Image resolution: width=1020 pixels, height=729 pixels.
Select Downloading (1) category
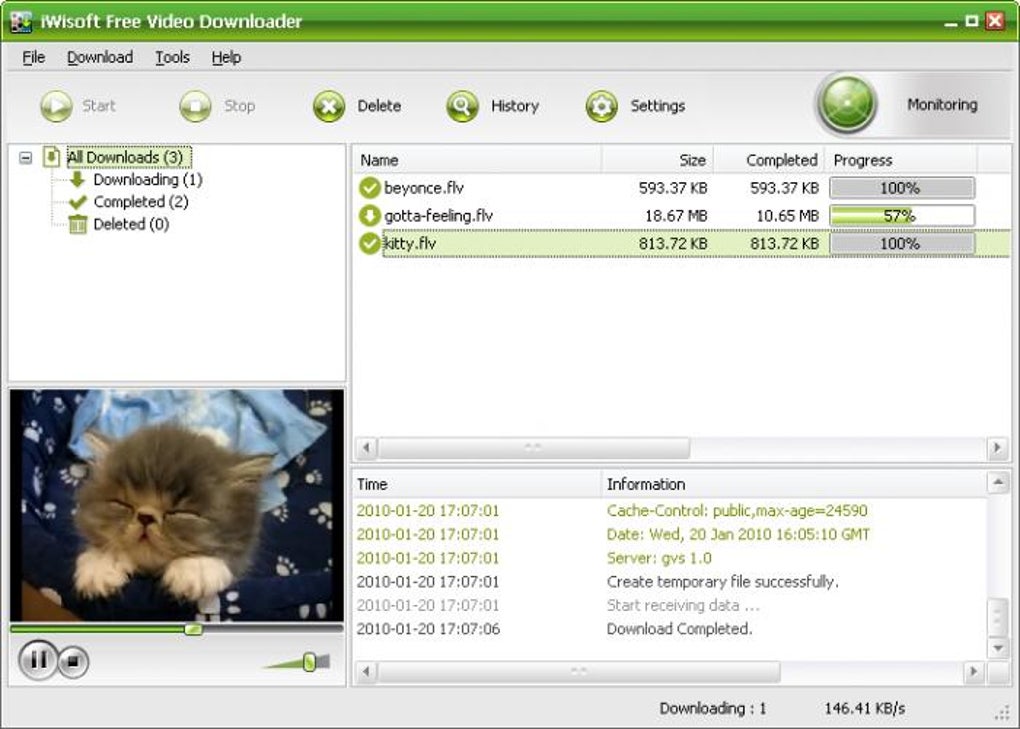pos(148,179)
